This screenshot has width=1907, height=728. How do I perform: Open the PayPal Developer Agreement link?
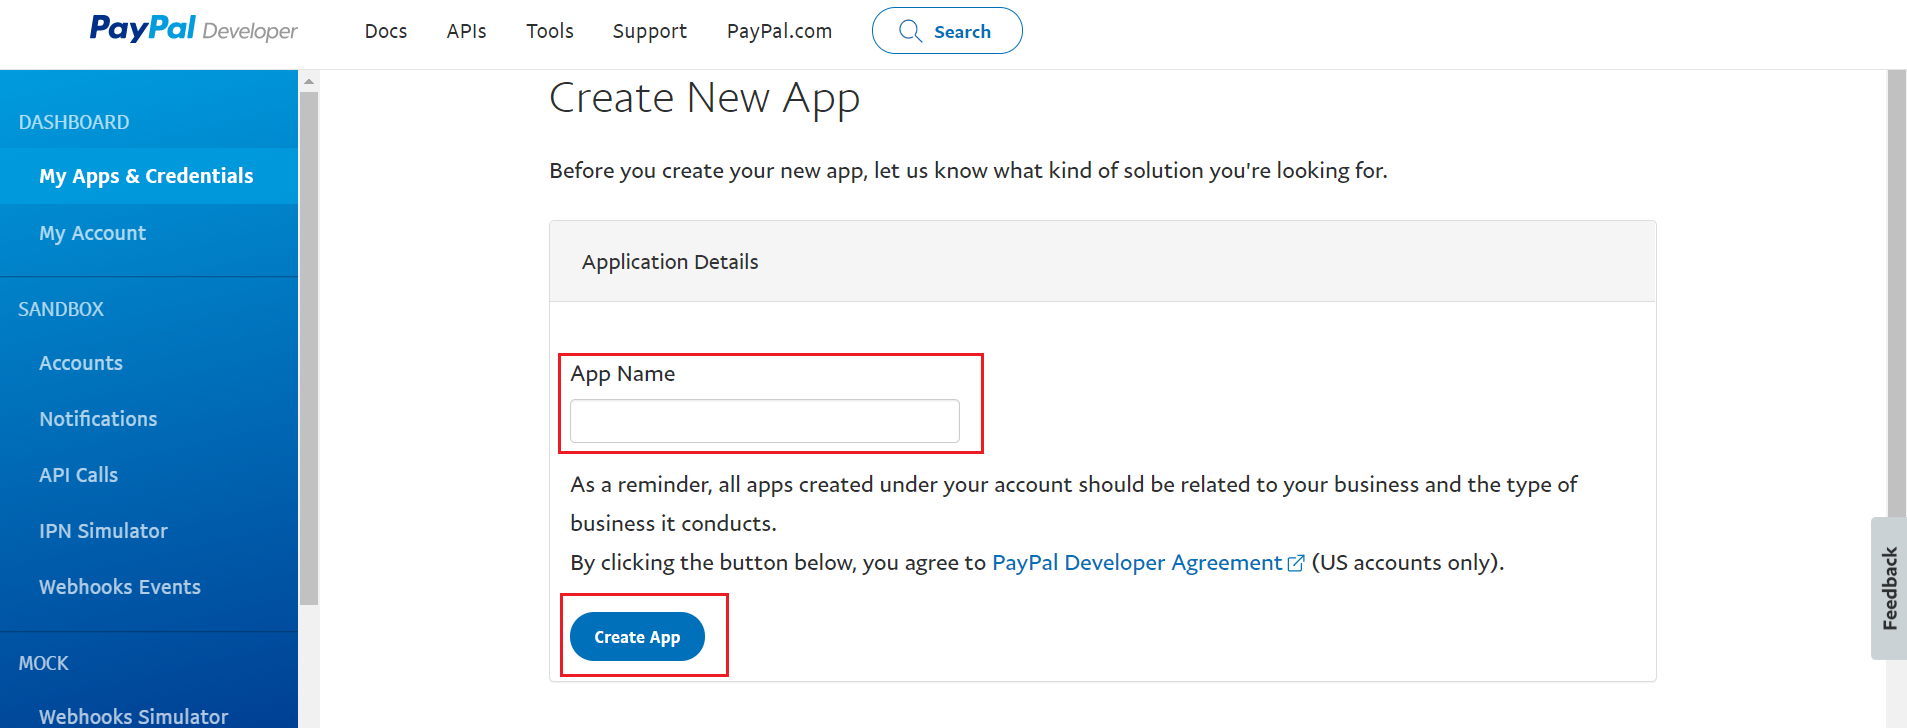click(1137, 563)
